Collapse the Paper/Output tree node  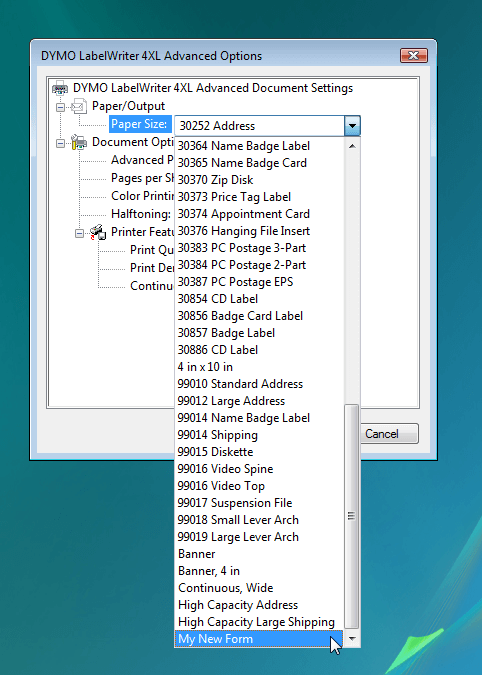60,107
